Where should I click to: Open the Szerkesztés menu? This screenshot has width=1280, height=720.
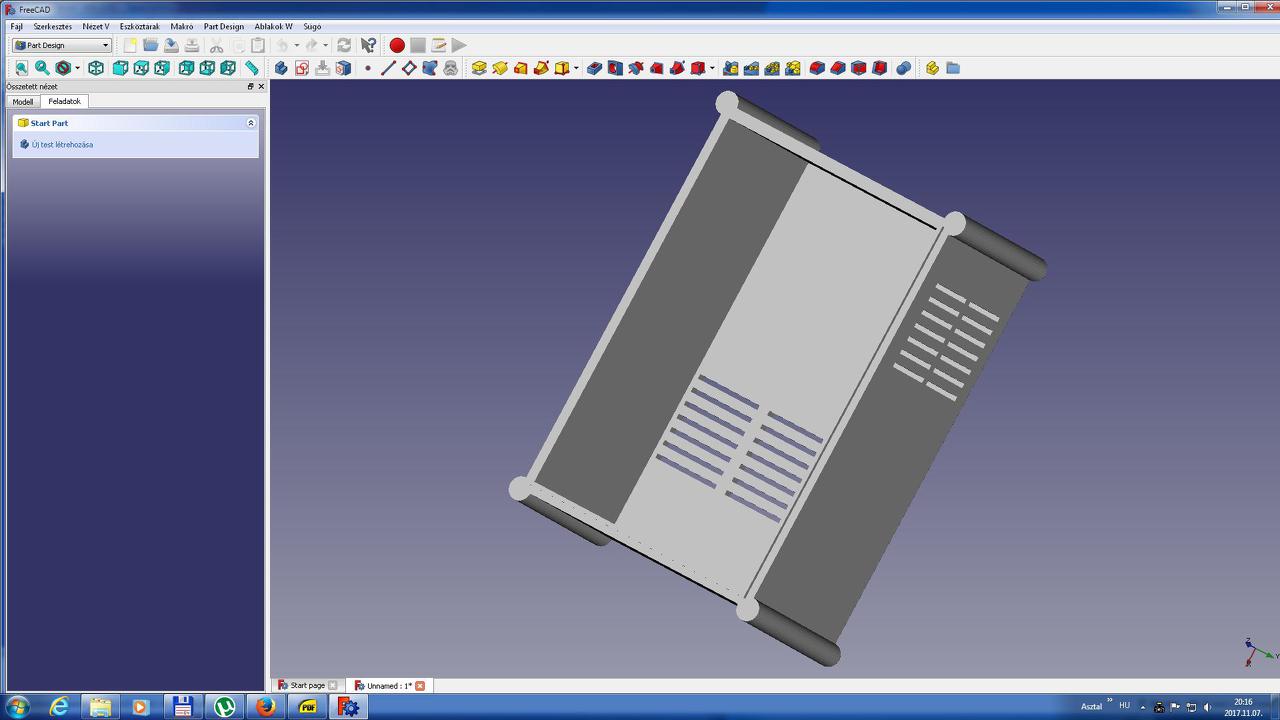[53, 26]
